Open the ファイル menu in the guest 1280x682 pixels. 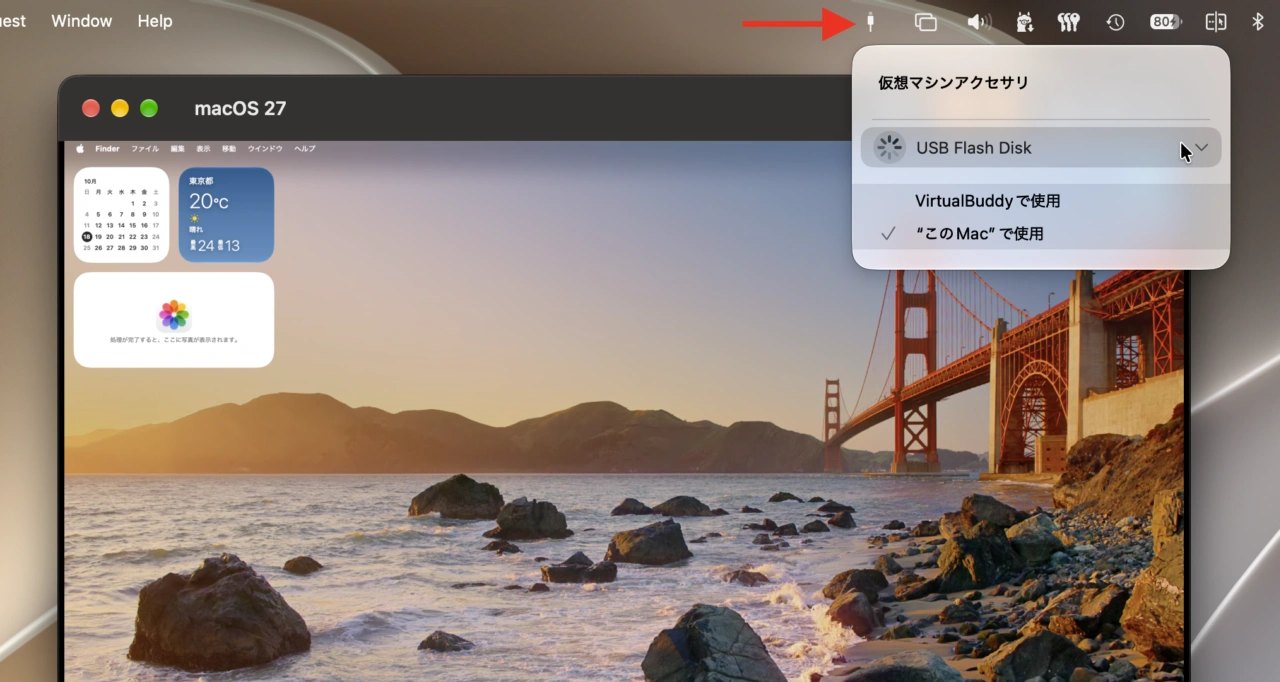tap(145, 149)
